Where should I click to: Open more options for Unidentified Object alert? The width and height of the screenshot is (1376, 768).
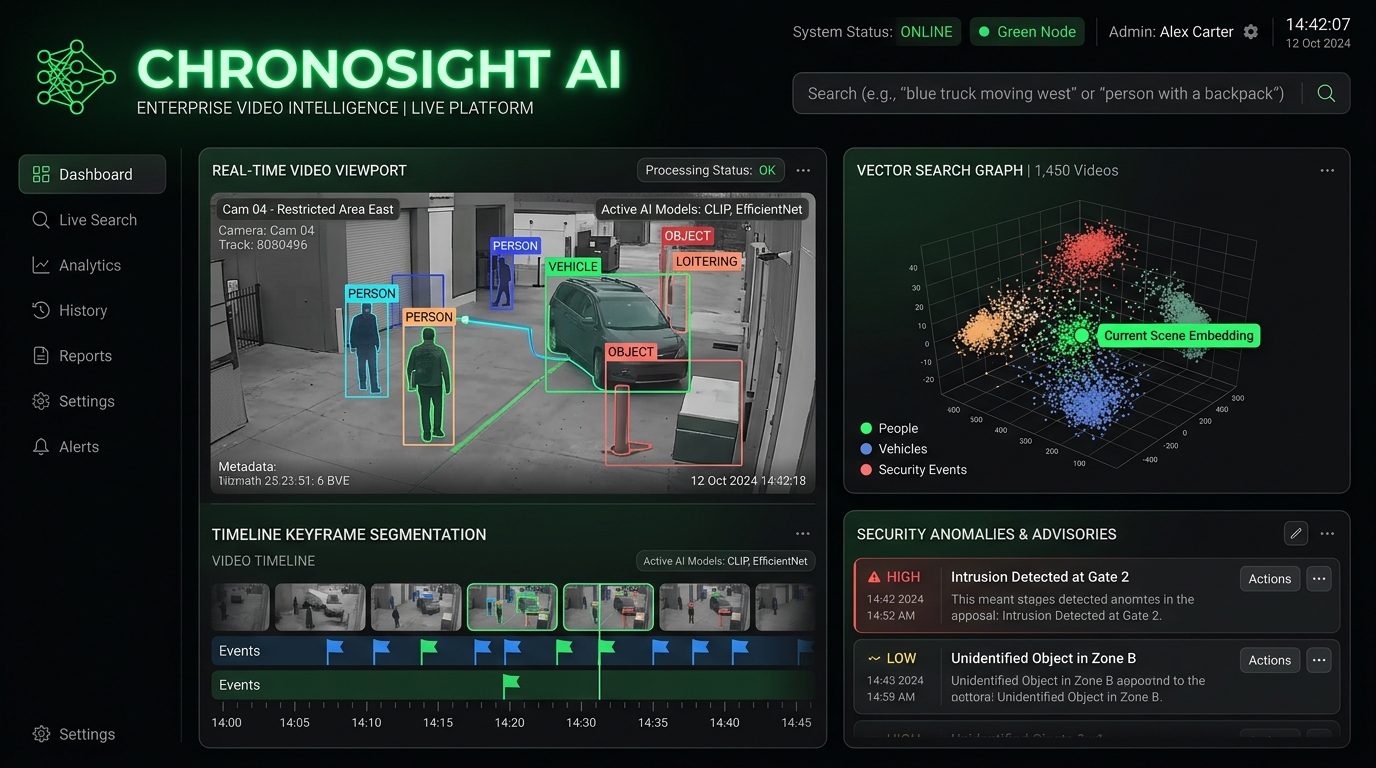tap(1319, 660)
